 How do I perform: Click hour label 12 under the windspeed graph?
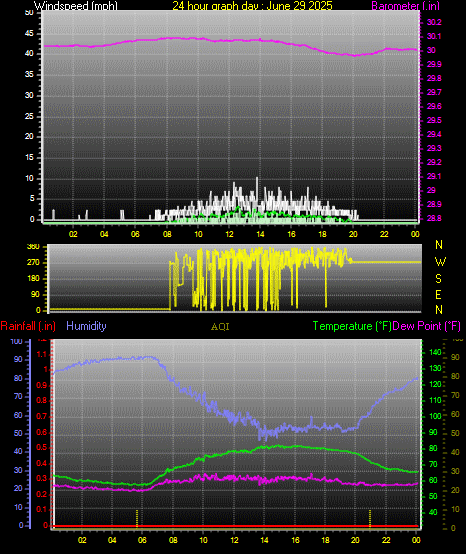pyautogui.click(x=229, y=234)
